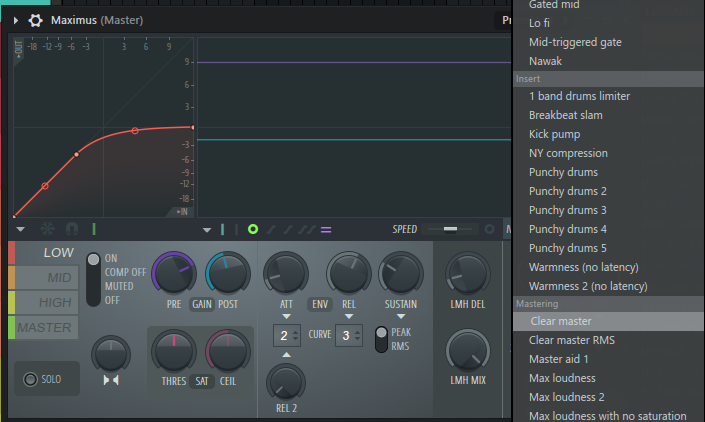The image size is (705, 422).
Task: Click the POST gain knob
Action: pos(228,273)
